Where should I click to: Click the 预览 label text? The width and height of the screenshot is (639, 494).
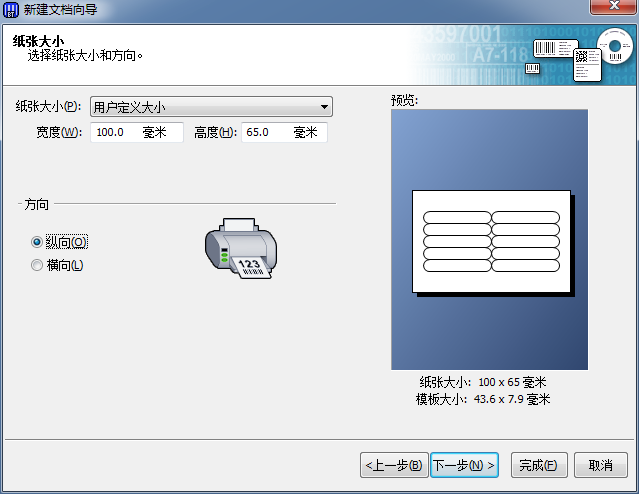[404, 100]
